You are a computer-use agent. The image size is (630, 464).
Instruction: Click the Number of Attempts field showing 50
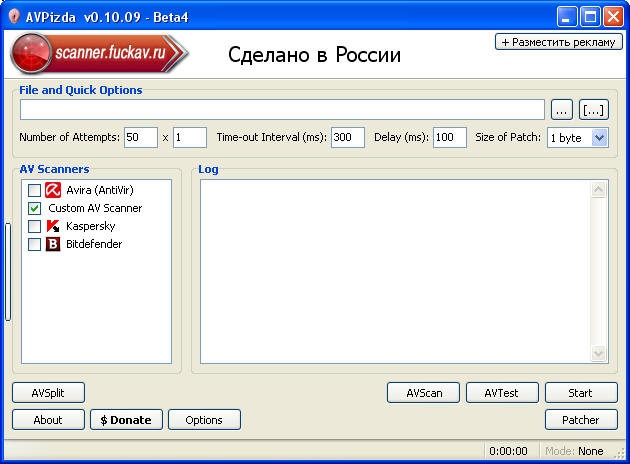(141, 137)
